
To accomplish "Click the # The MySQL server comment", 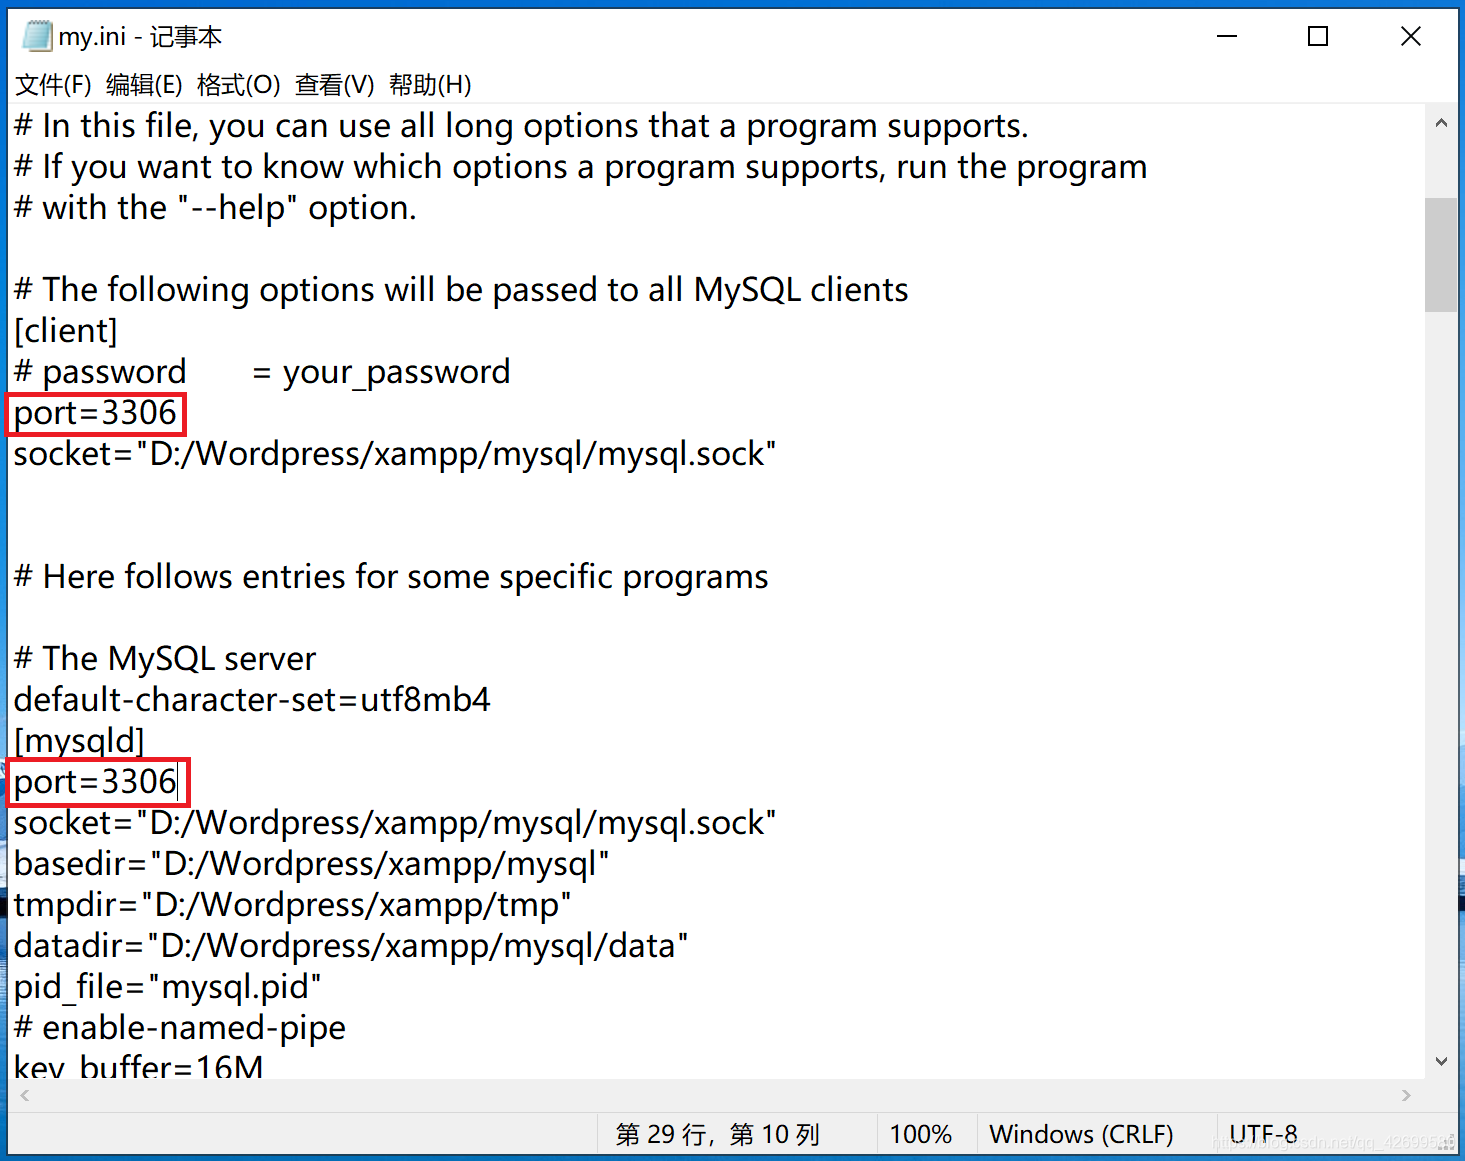I will (165, 659).
